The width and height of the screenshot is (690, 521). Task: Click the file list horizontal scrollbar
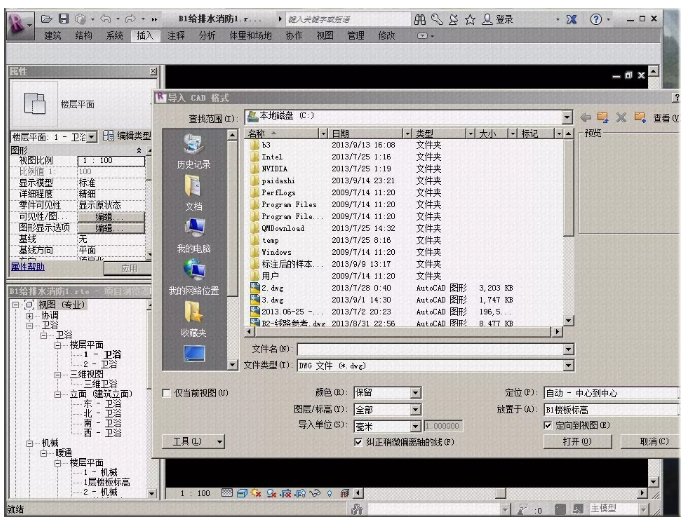pyautogui.click(x=402, y=331)
